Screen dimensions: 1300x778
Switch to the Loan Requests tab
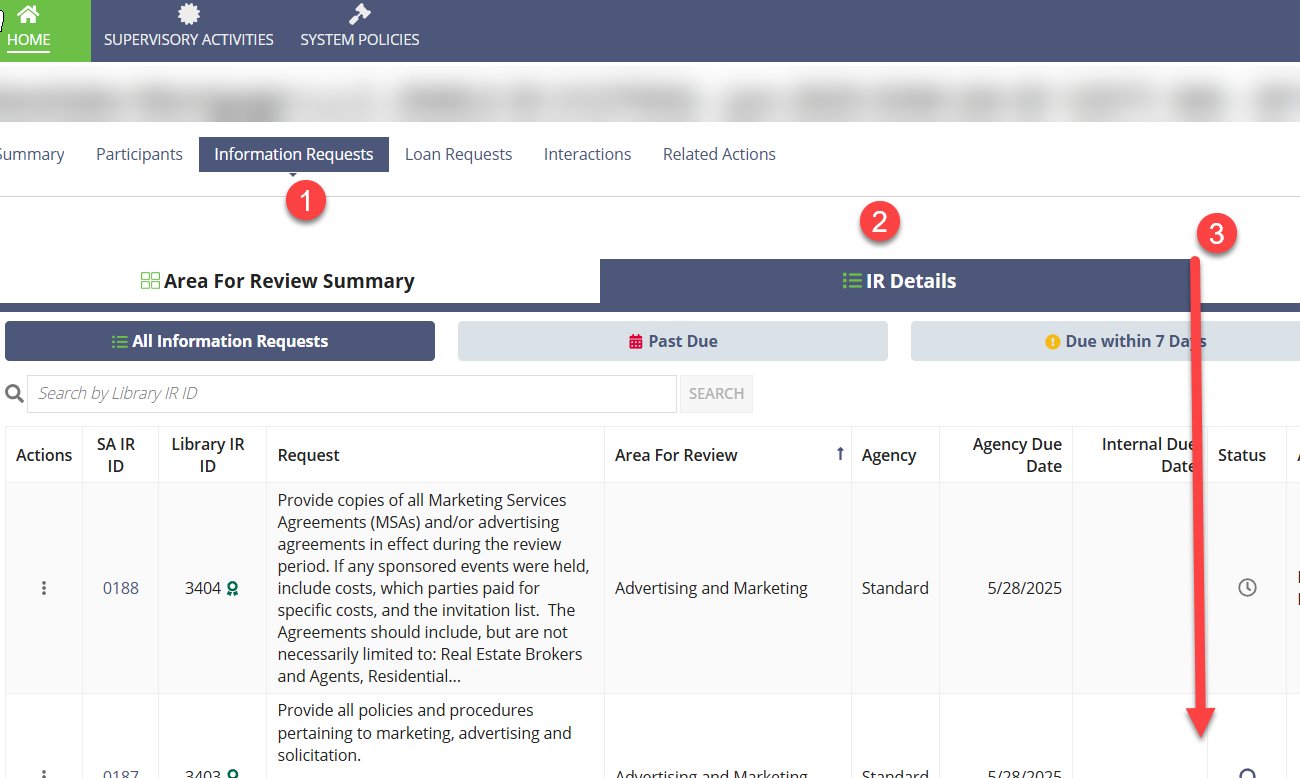(458, 154)
